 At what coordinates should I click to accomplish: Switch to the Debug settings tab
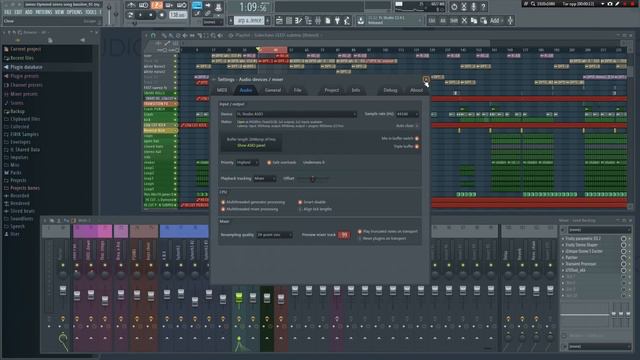[x=390, y=90]
